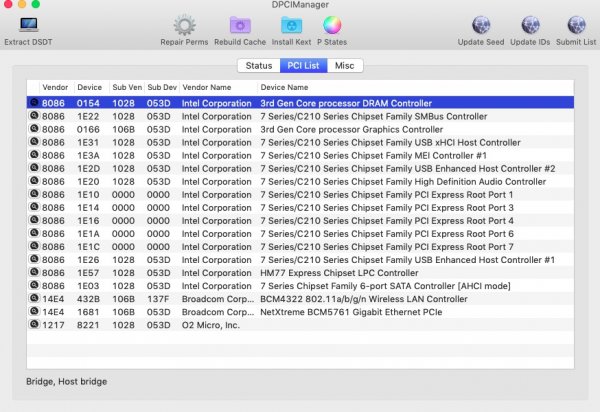600x412 pixels.
Task: Click the Sub Ven column header
Action: pyautogui.click(x=127, y=87)
